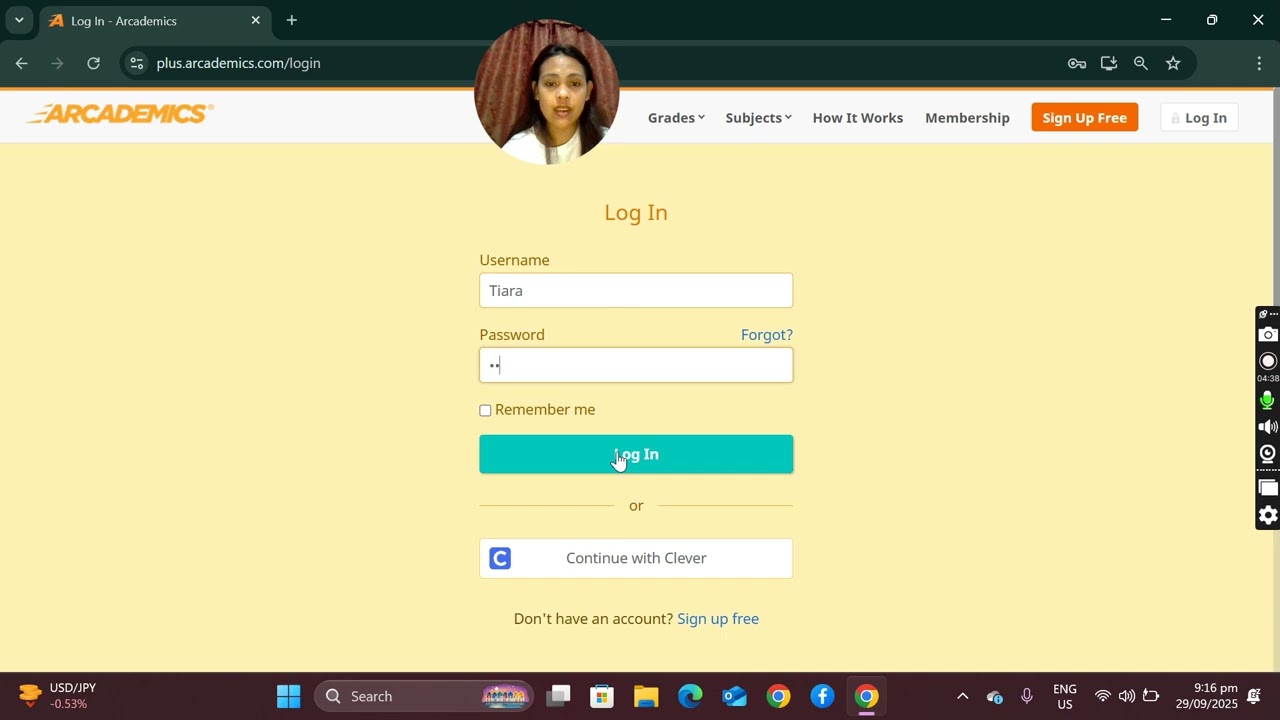Click the Password input field
Screen dimensions: 1280x720
(x=636, y=365)
